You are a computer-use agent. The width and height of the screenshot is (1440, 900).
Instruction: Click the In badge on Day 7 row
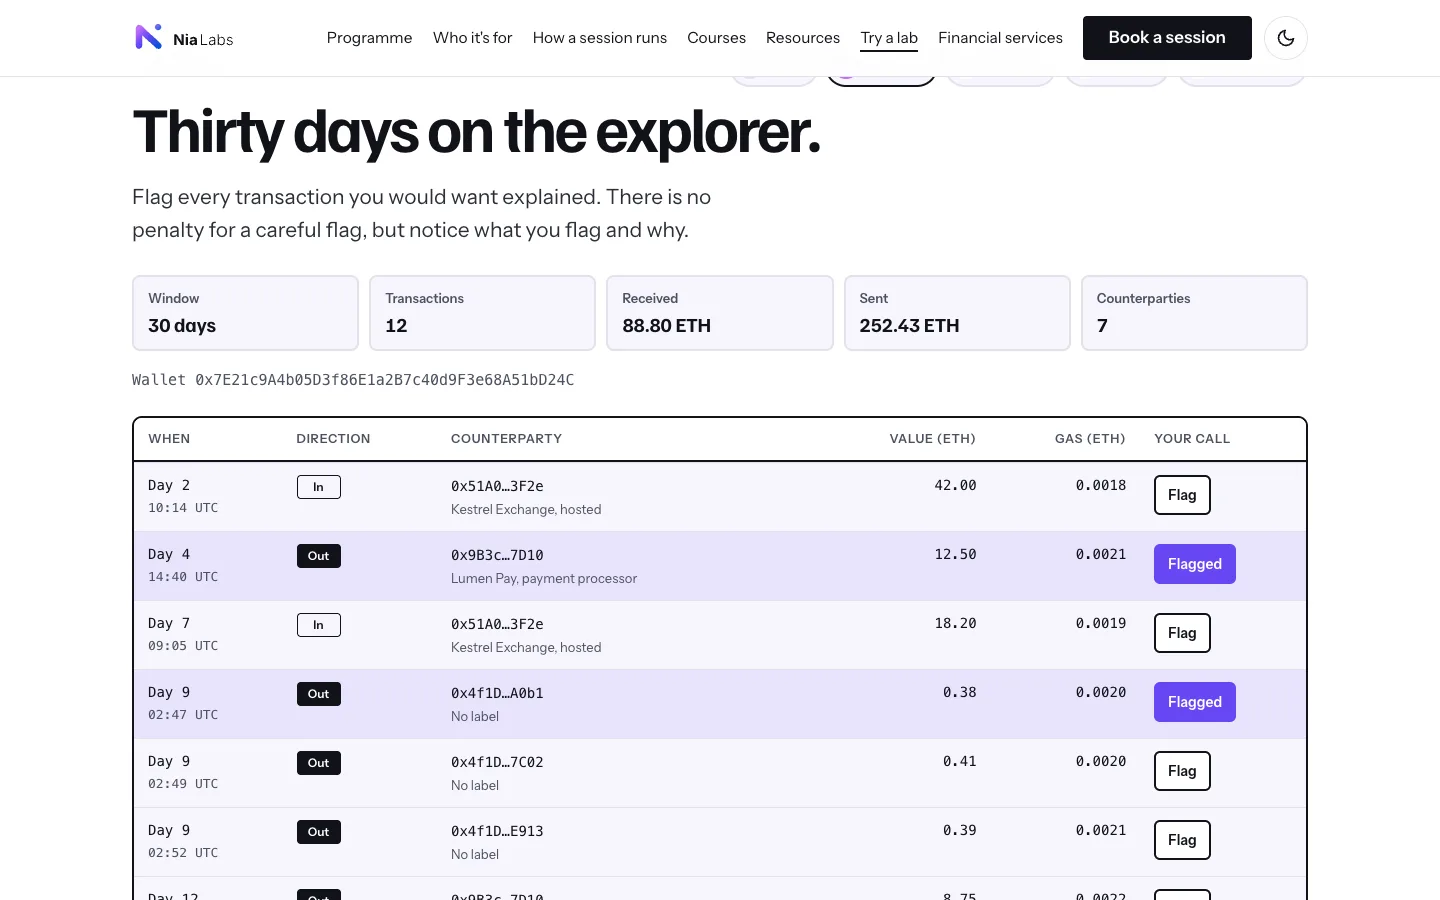[x=319, y=625]
